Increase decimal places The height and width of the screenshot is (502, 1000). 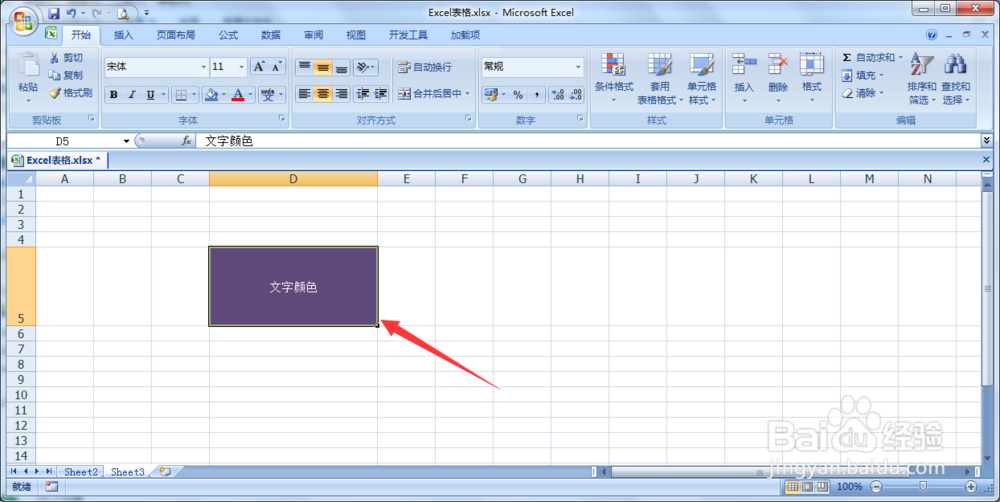(x=557, y=94)
